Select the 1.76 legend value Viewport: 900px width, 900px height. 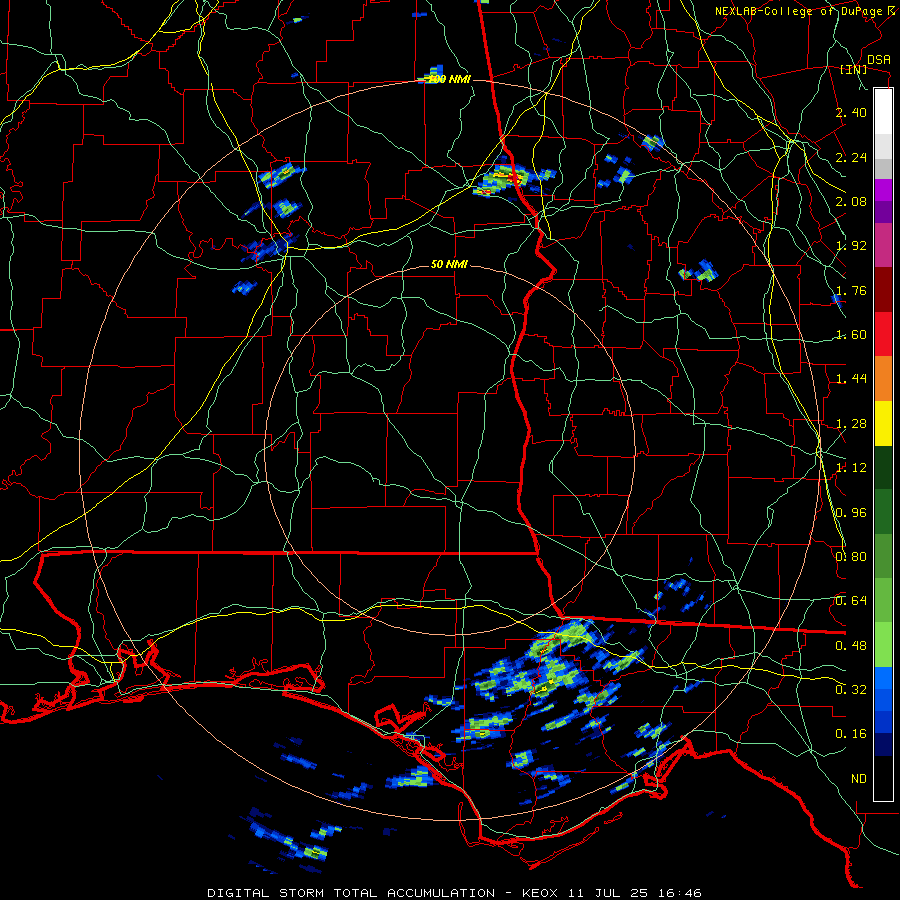tap(851, 290)
